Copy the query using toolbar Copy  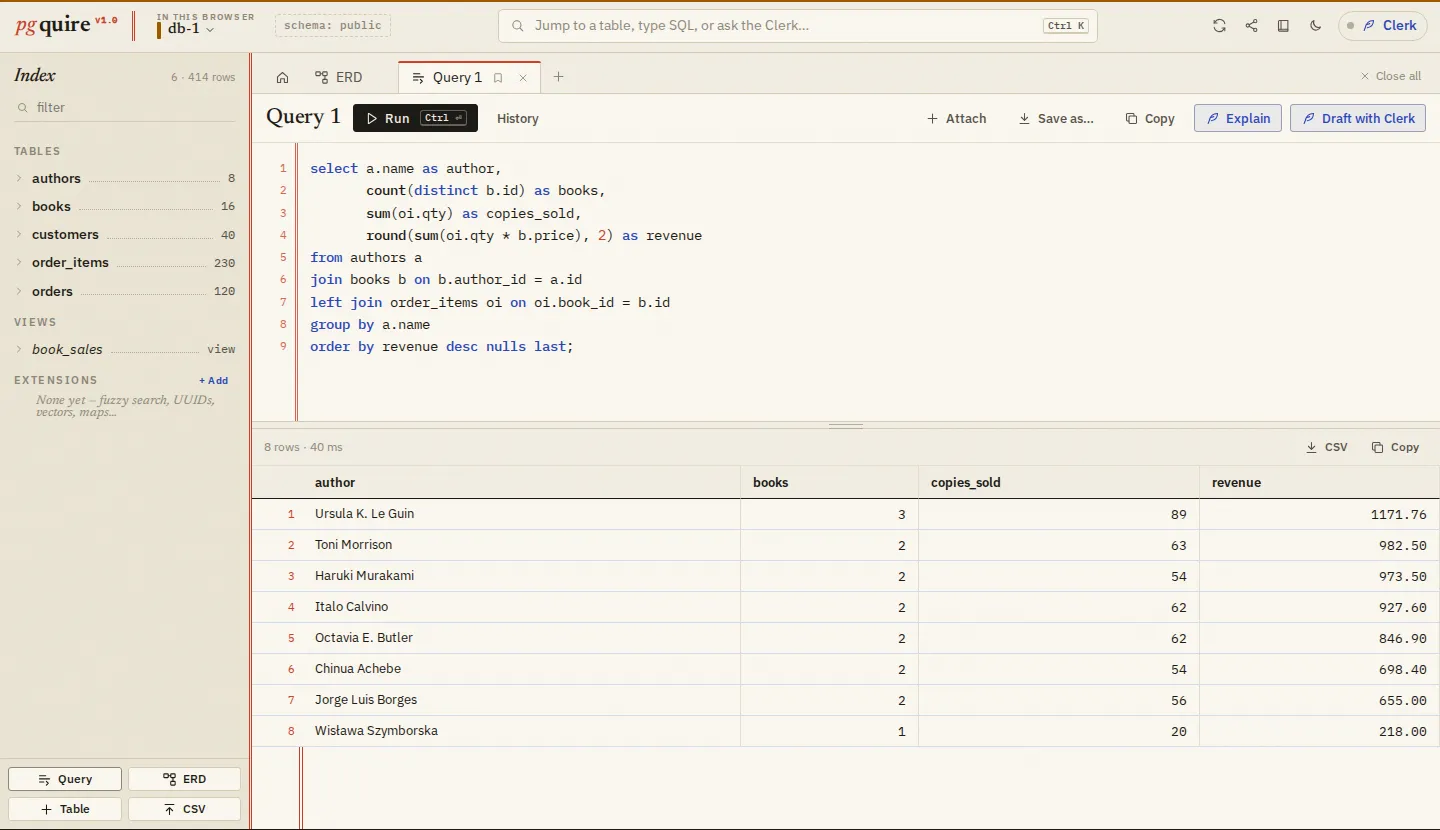(x=1150, y=118)
